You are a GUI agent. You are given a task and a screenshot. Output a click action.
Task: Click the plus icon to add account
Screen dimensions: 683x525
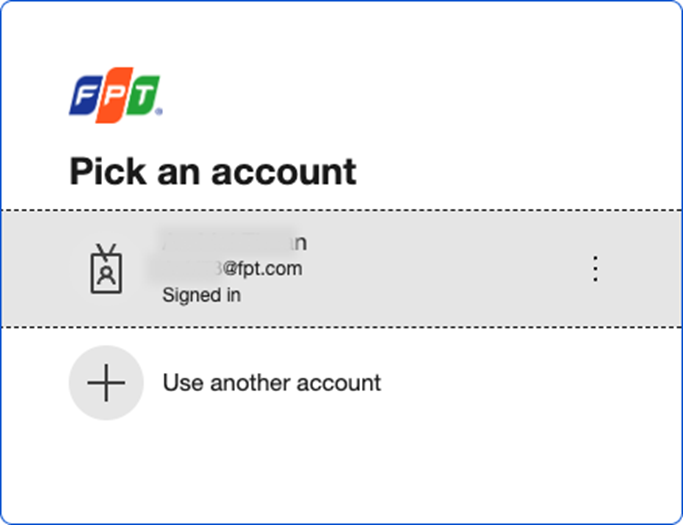tap(105, 382)
